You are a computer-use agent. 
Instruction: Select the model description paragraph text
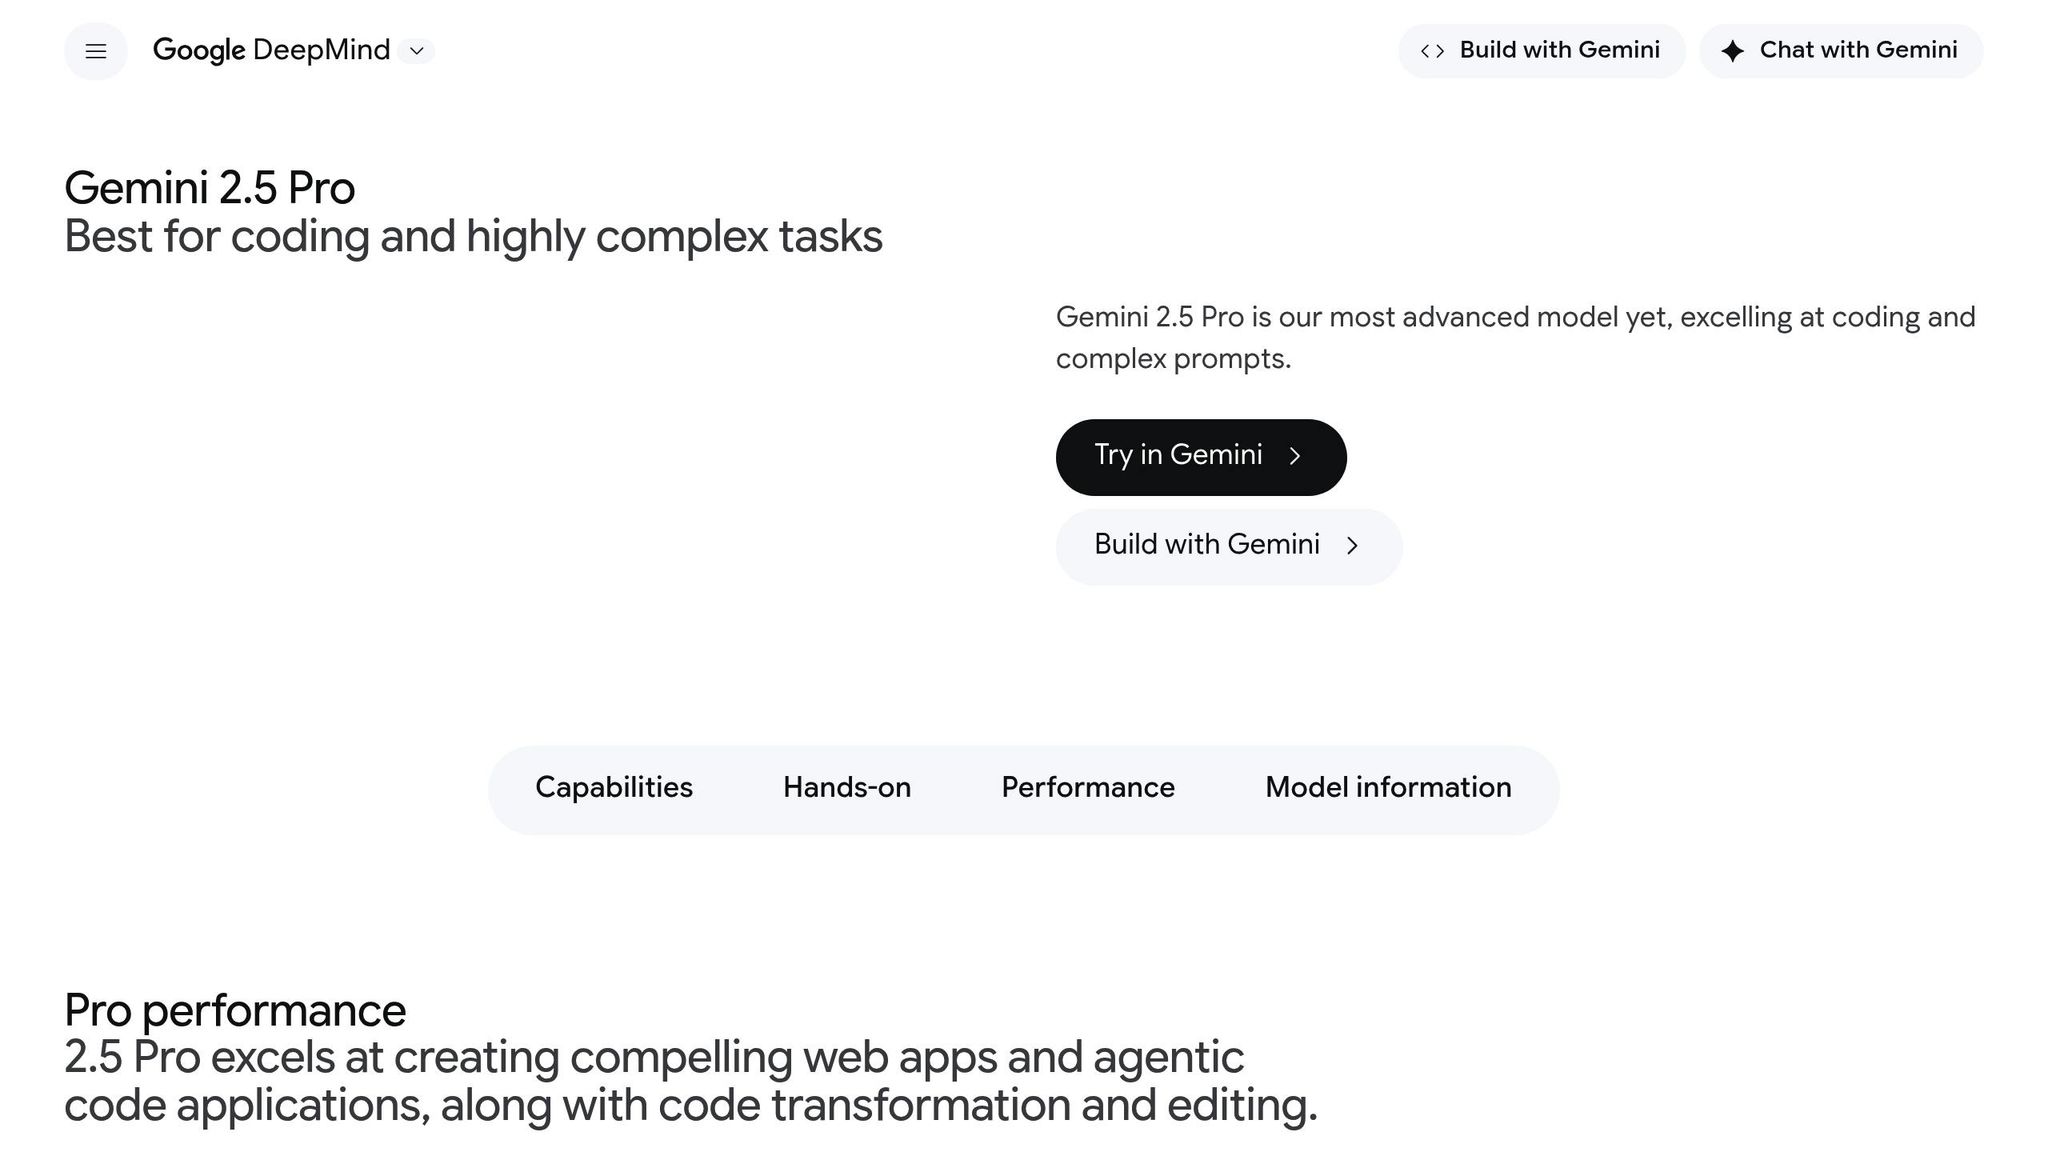coord(1500,336)
